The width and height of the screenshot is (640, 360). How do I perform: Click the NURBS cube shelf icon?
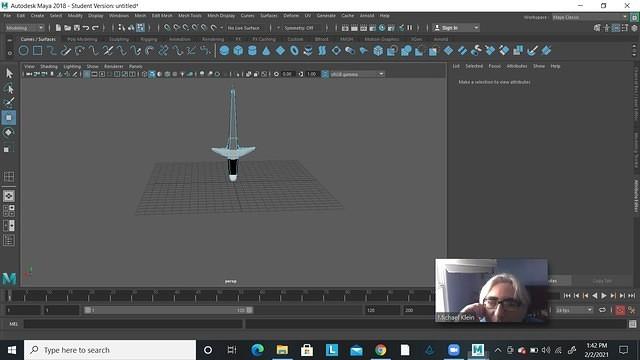click(x=238, y=51)
